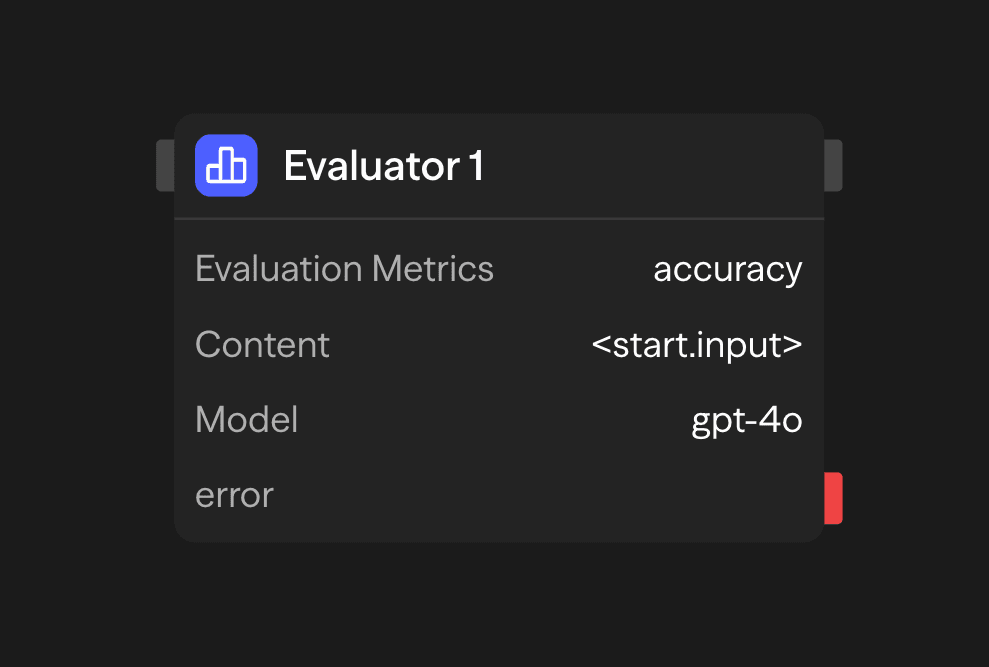The height and width of the screenshot is (667, 989).
Task: Open the Model dropdown showing gpt-4o
Action: point(747,420)
